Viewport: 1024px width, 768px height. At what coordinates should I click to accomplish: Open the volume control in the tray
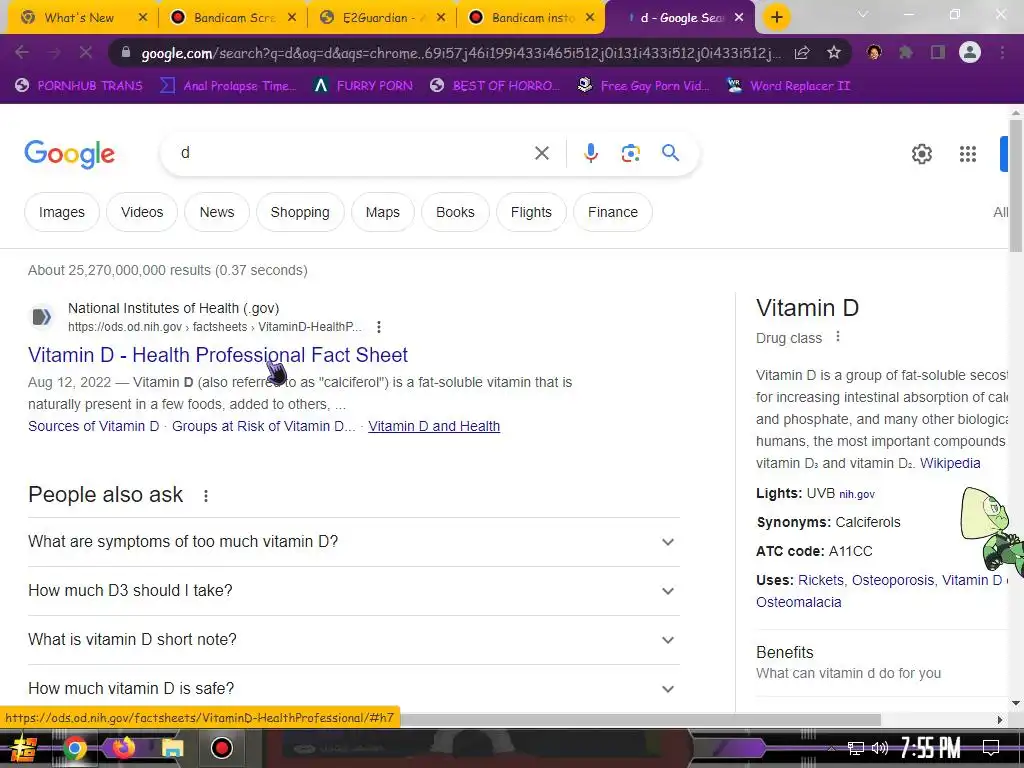click(x=880, y=748)
